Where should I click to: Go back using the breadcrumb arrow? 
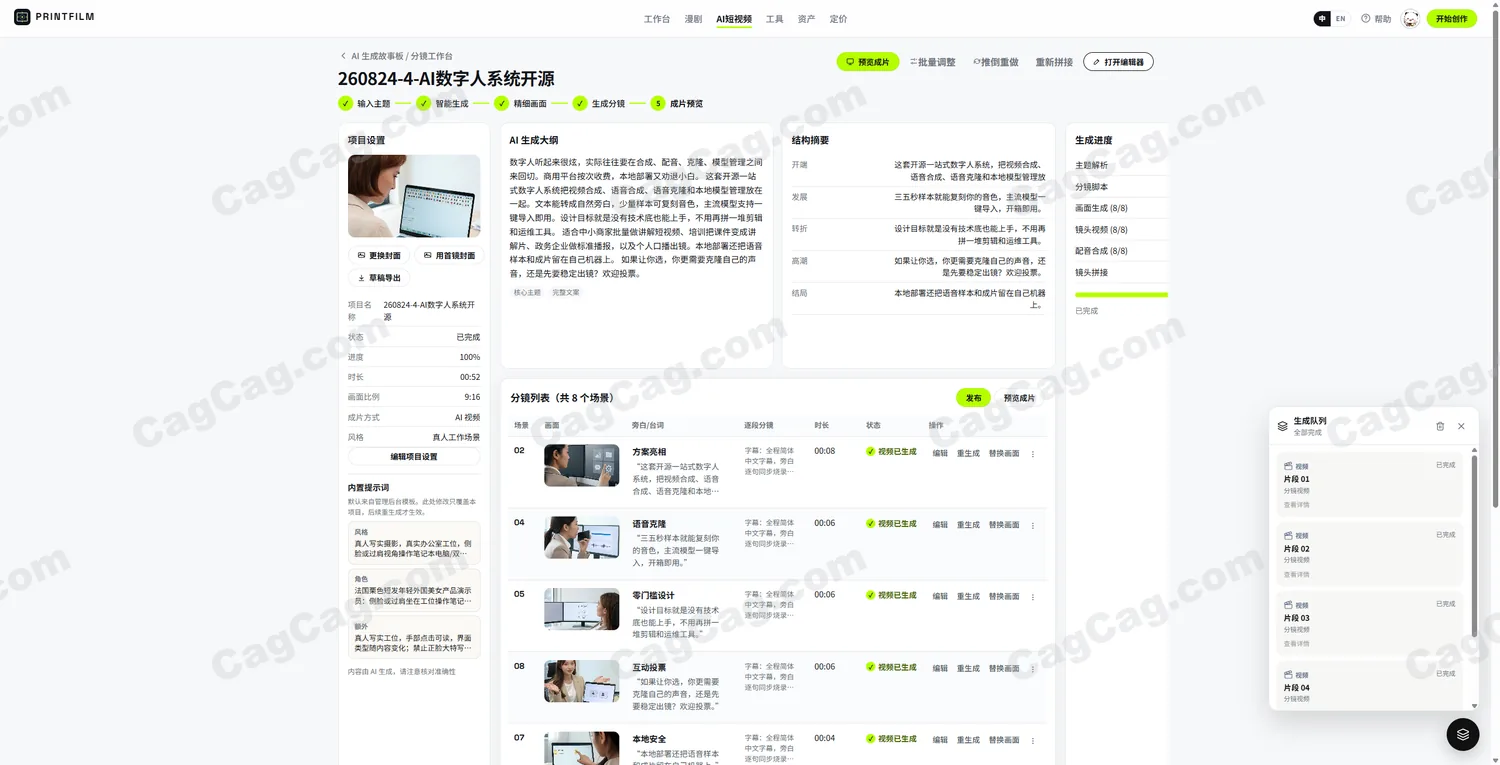pos(343,57)
